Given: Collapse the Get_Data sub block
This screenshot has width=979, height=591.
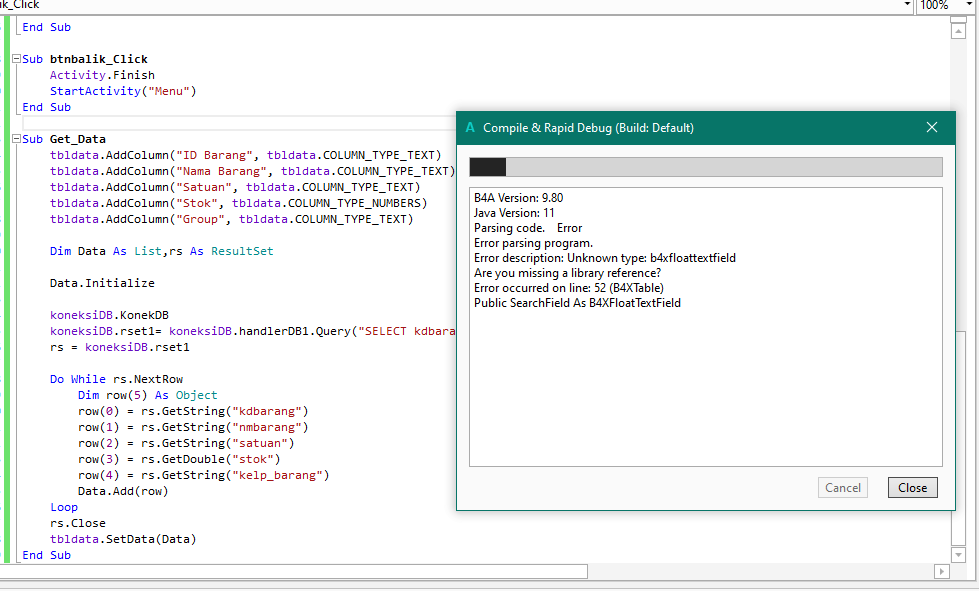Looking at the screenshot, I should (16, 139).
